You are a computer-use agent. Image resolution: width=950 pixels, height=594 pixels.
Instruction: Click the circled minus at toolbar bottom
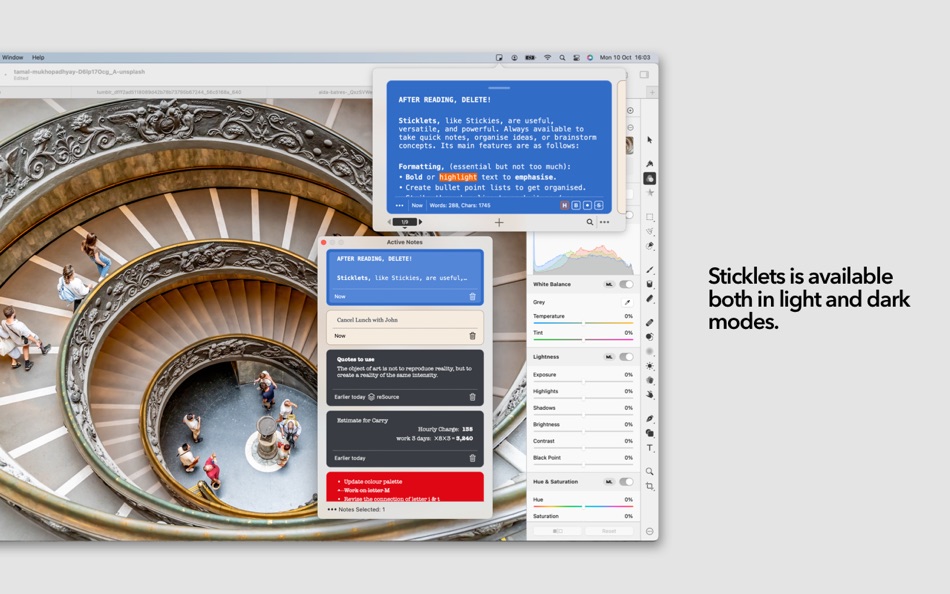coord(649,531)
